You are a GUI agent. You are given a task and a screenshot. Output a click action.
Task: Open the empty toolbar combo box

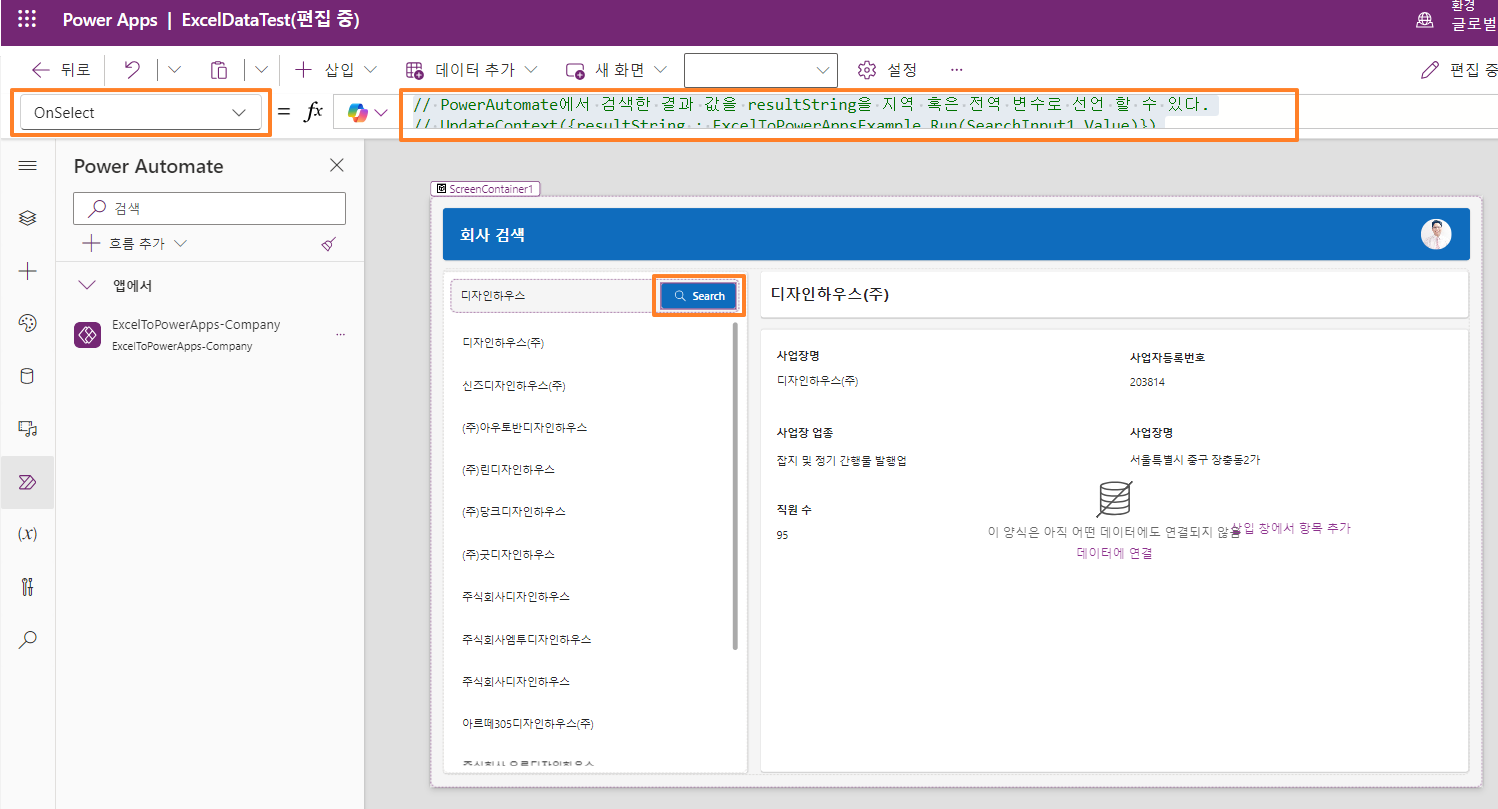[x=761, y=70]
